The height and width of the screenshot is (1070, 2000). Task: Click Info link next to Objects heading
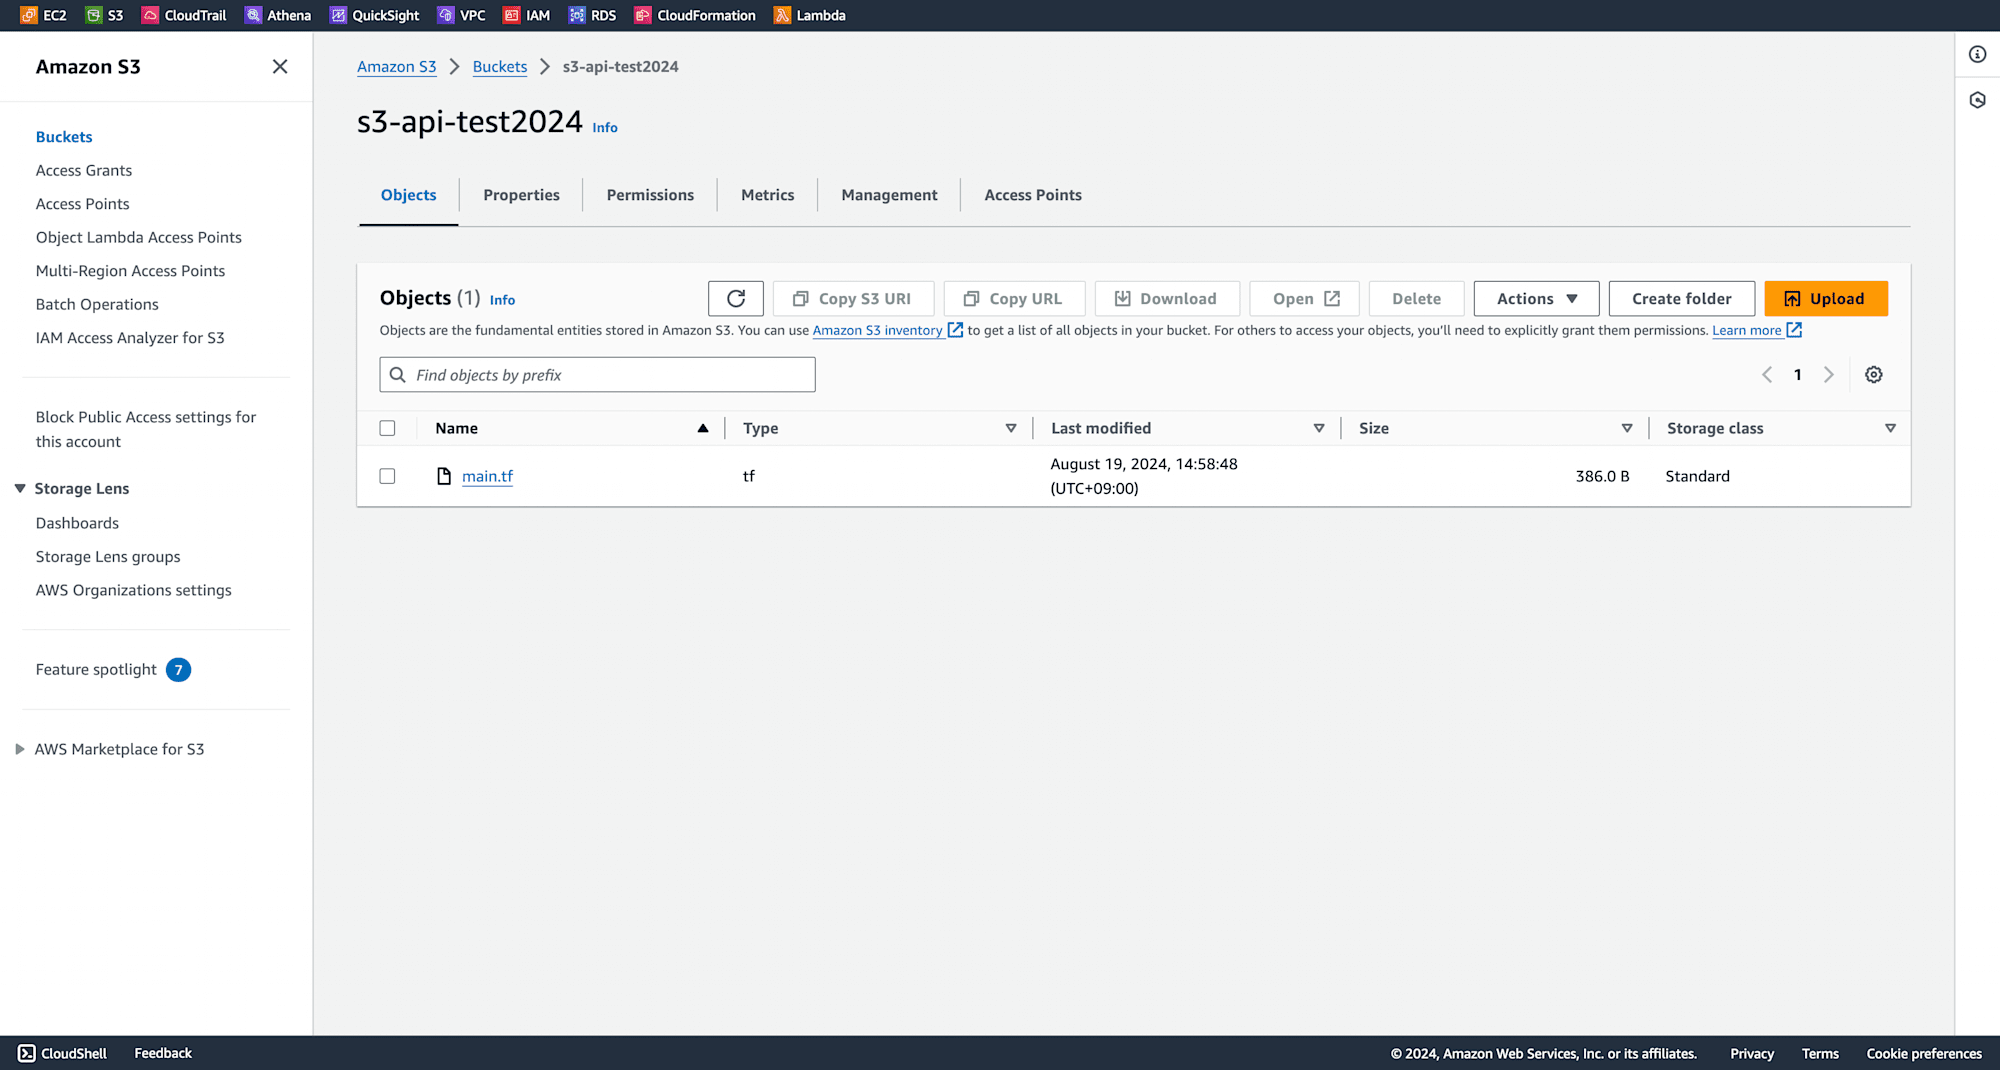point(502,299)
